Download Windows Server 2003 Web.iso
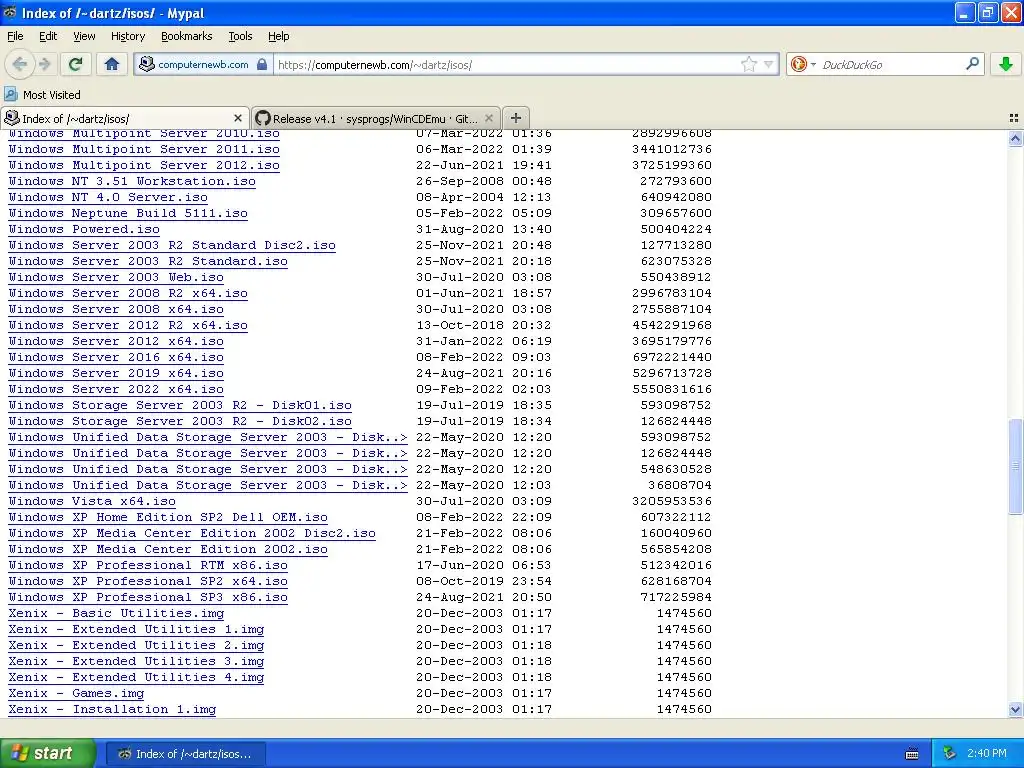 [116, 278]
